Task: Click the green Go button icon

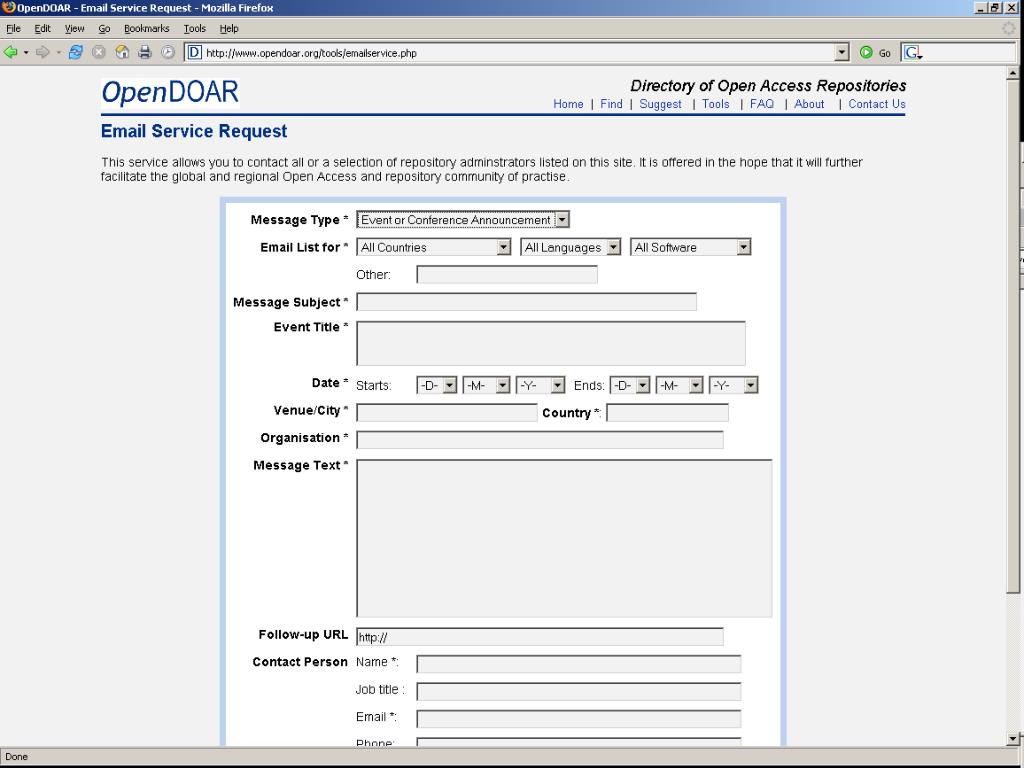Action: click(x=866, y=53)
